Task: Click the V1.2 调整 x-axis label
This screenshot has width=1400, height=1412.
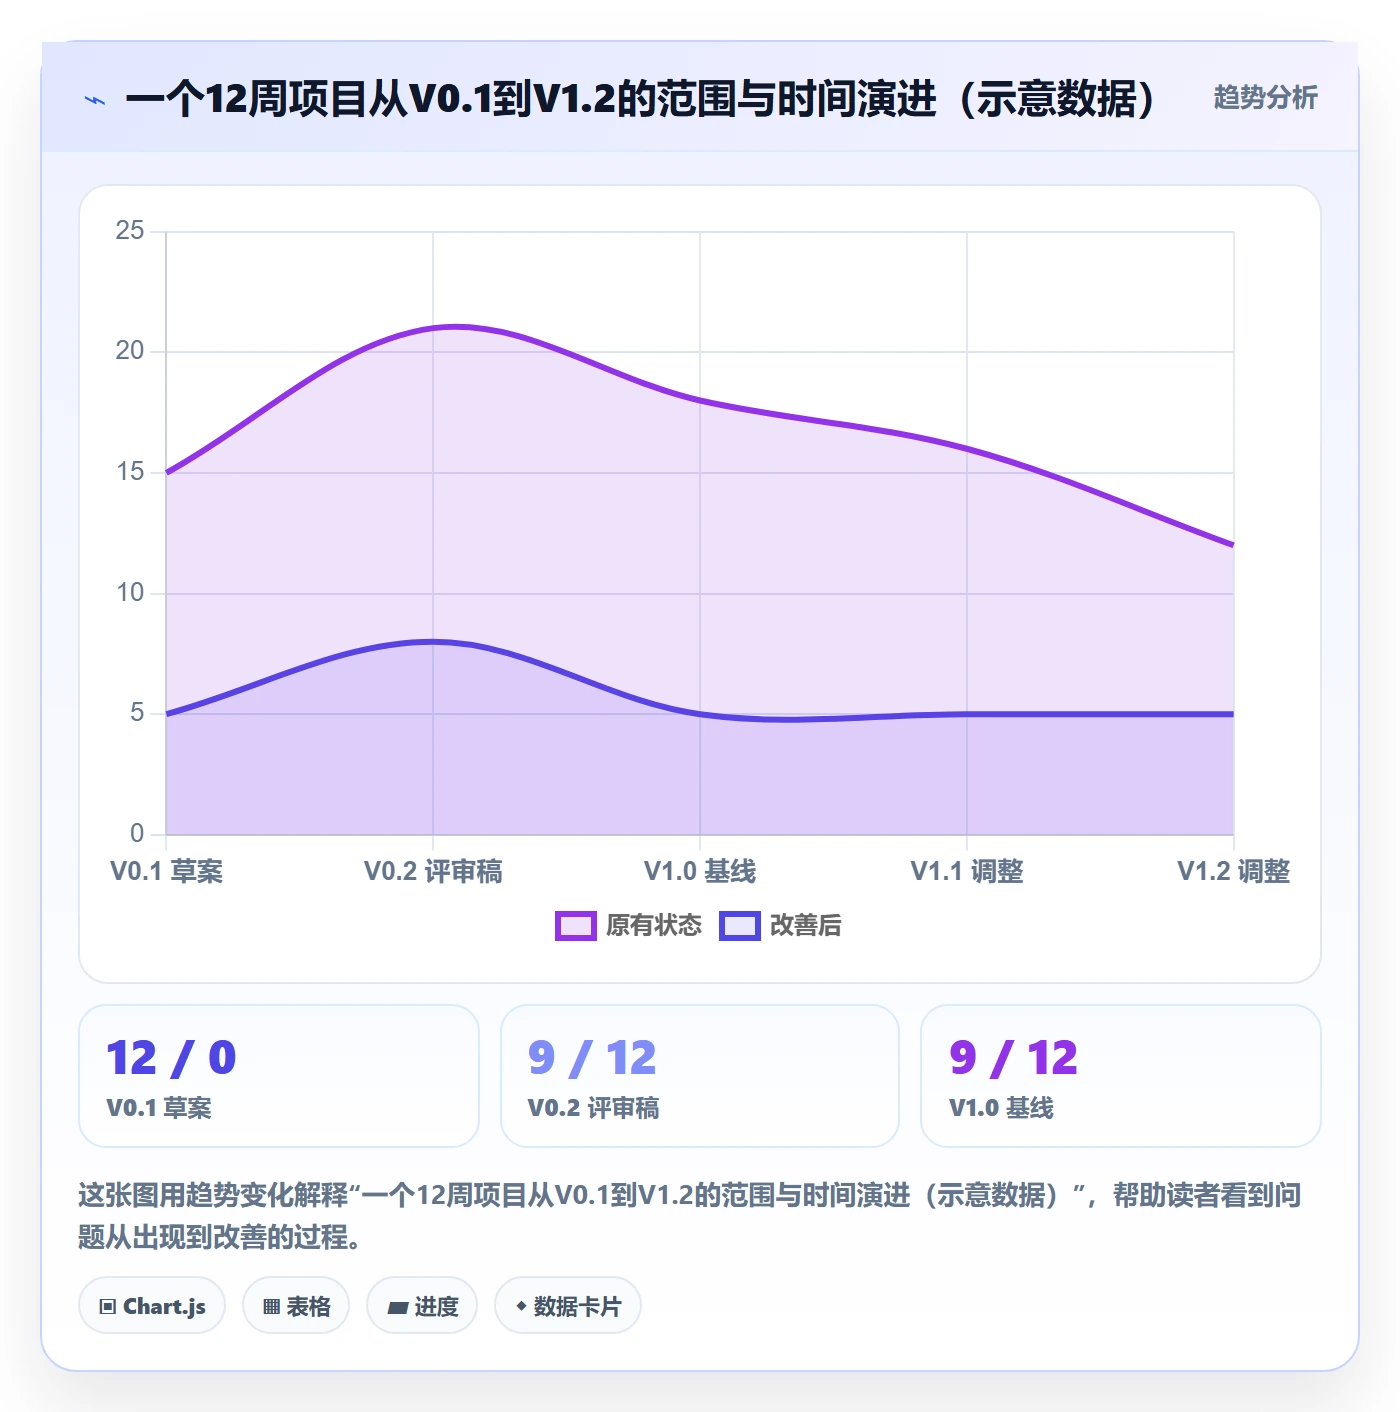Action: pyautogui.click(x=1234, y=871)
